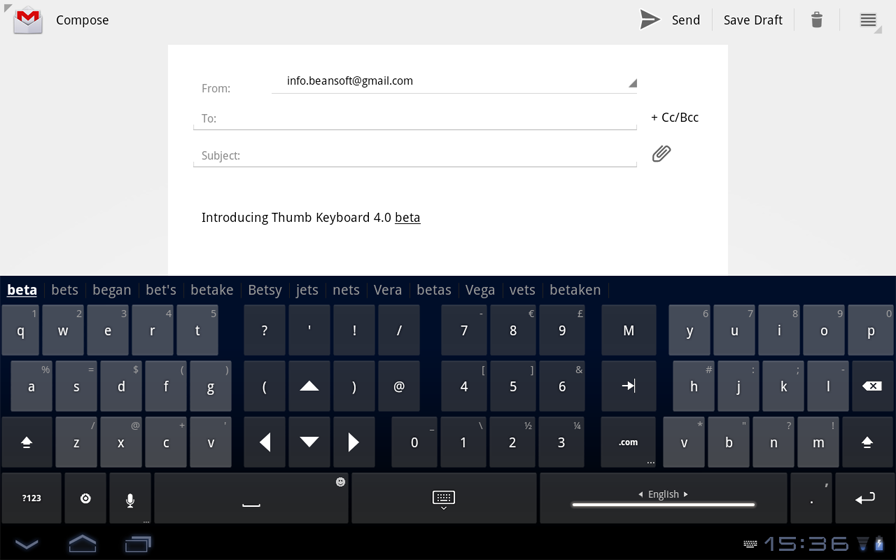Tap the tab key icon
Image resolution: width=896 pixels, height=560 pixels.
pos(629,386)
